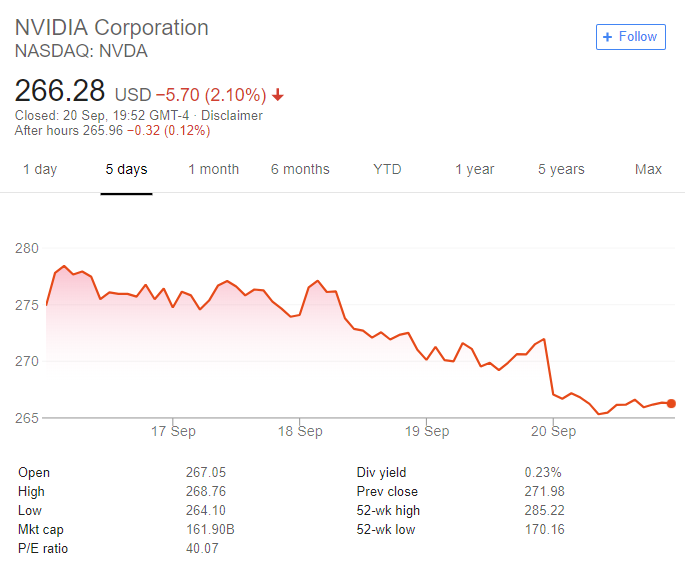Select the 5 days tab
The width and height of the screenshot is (685, 569).
pyautogui.click(x=126, y=169)
